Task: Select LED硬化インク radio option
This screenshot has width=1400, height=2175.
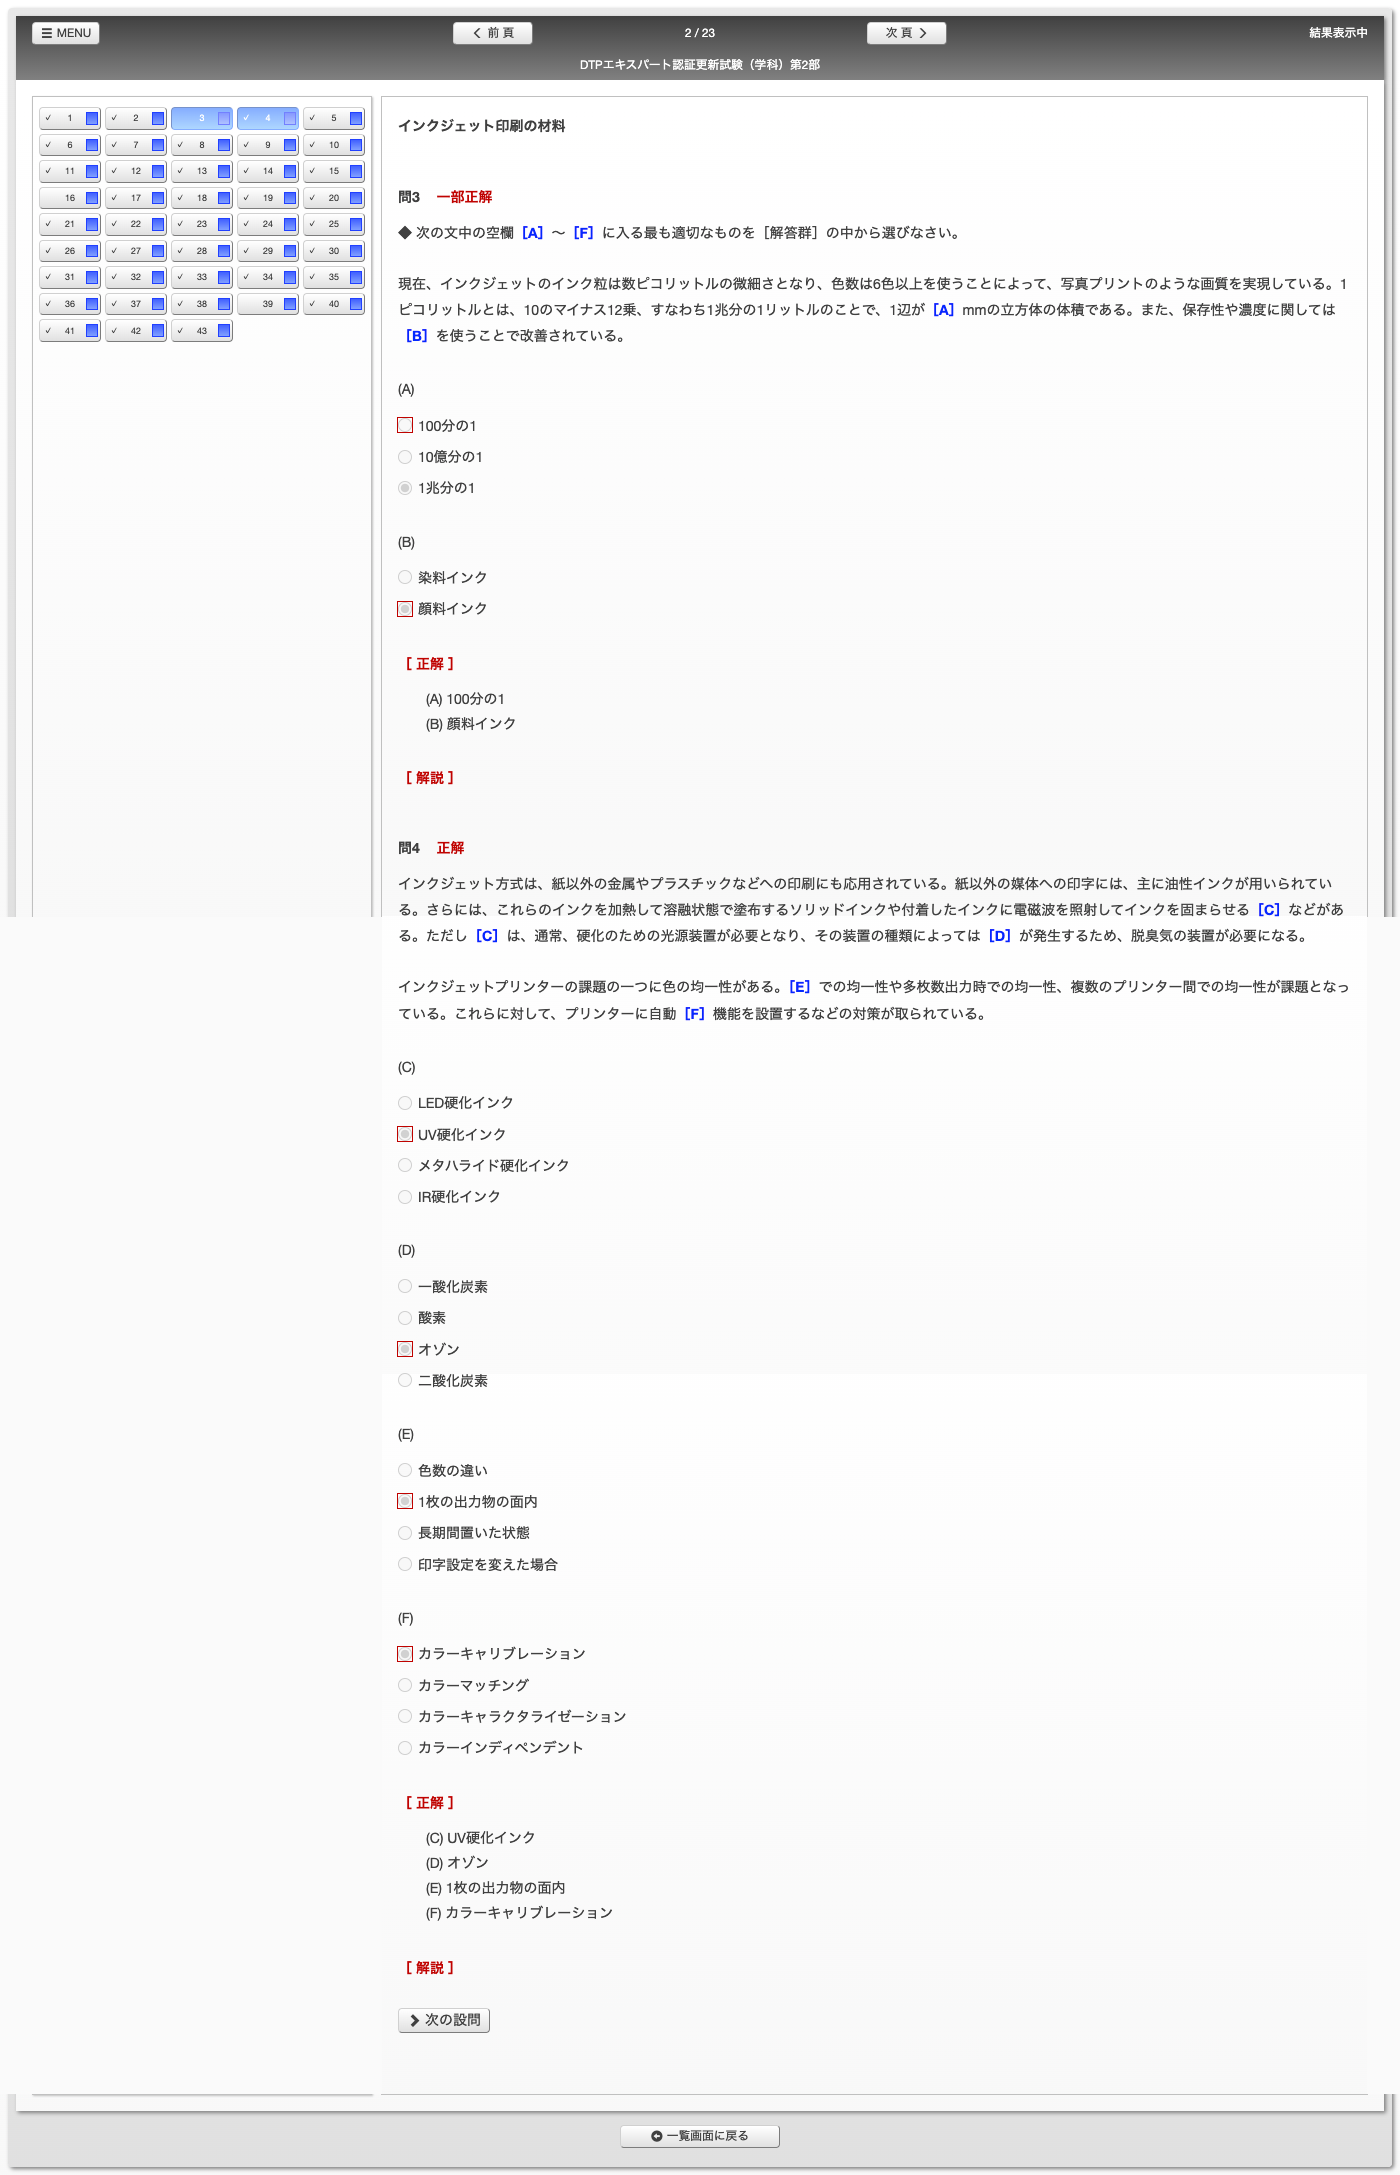Action: pos(405,1103)
